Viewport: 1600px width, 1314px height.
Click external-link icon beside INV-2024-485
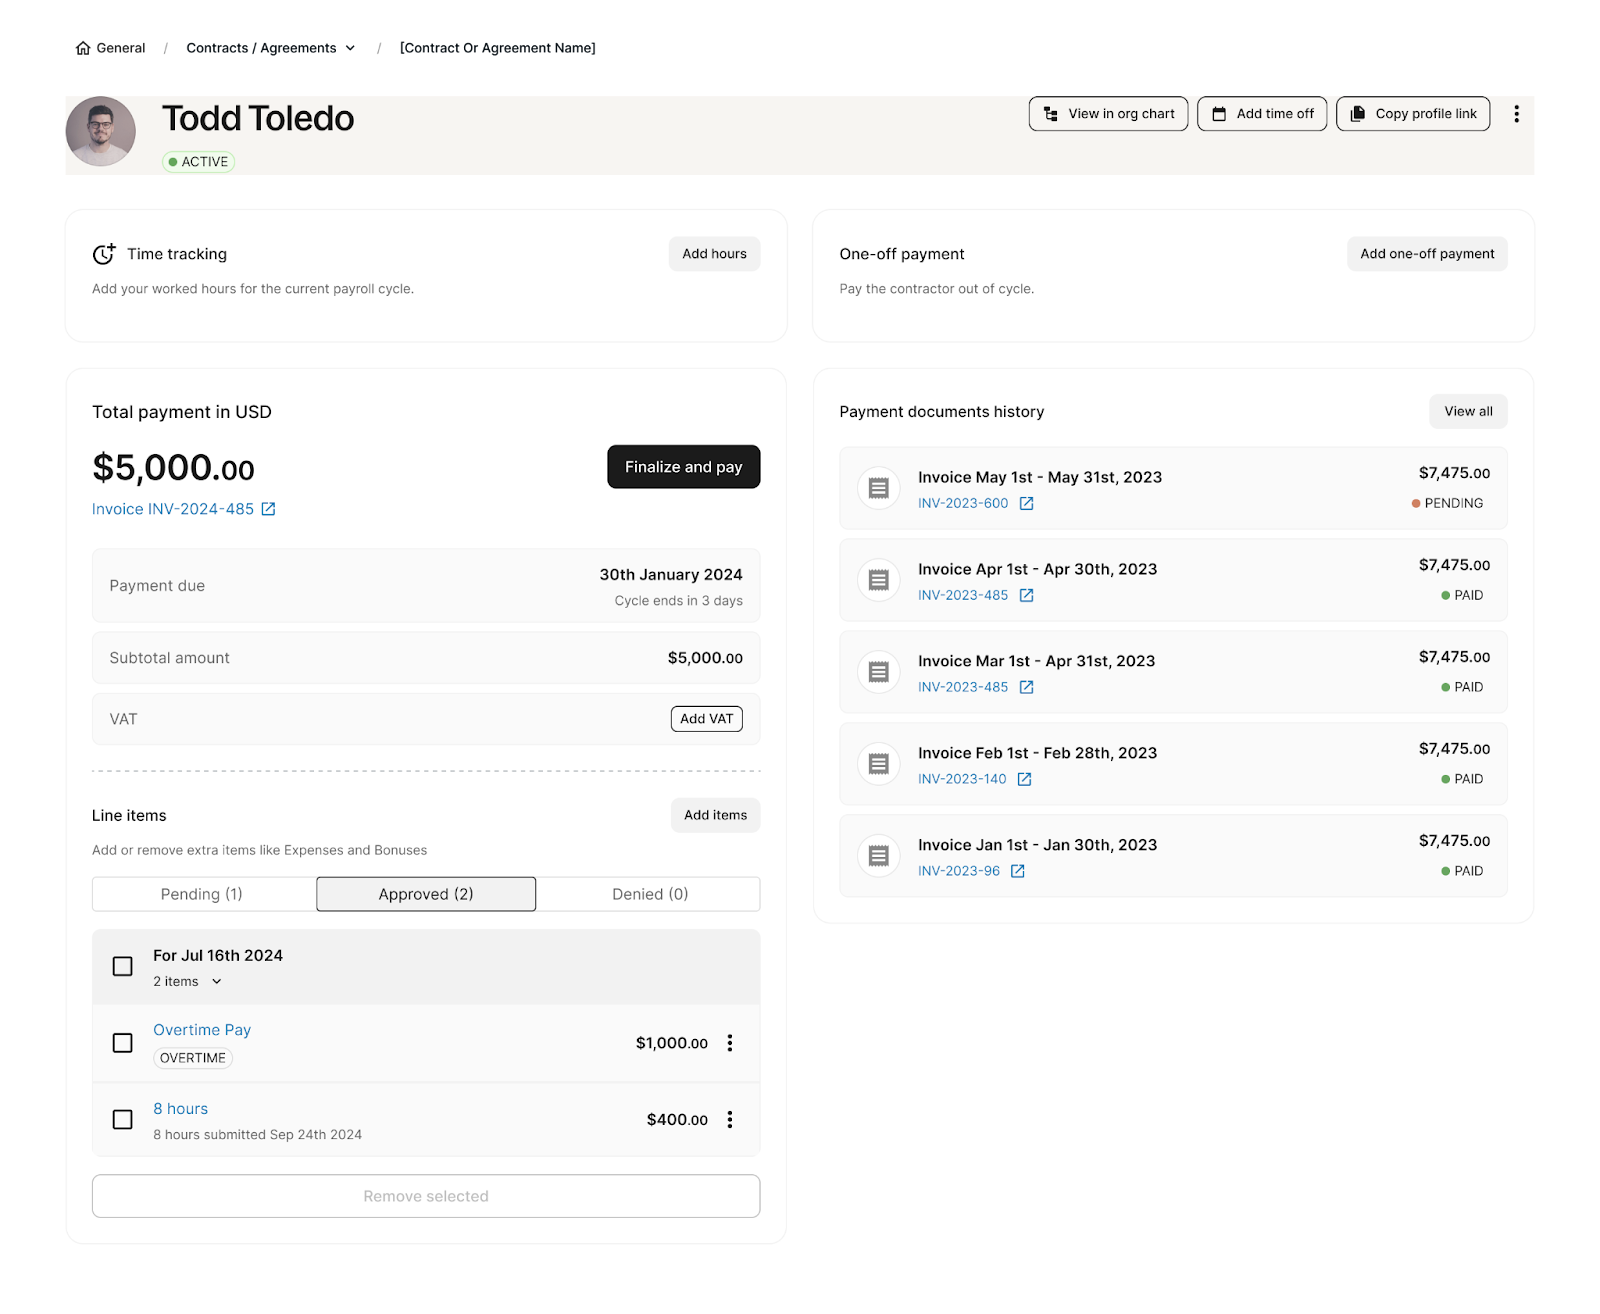pos(268,509)
